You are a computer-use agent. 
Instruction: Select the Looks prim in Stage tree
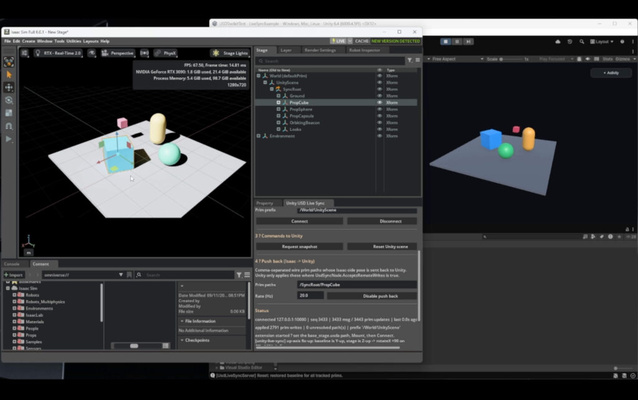pos(295,129)
